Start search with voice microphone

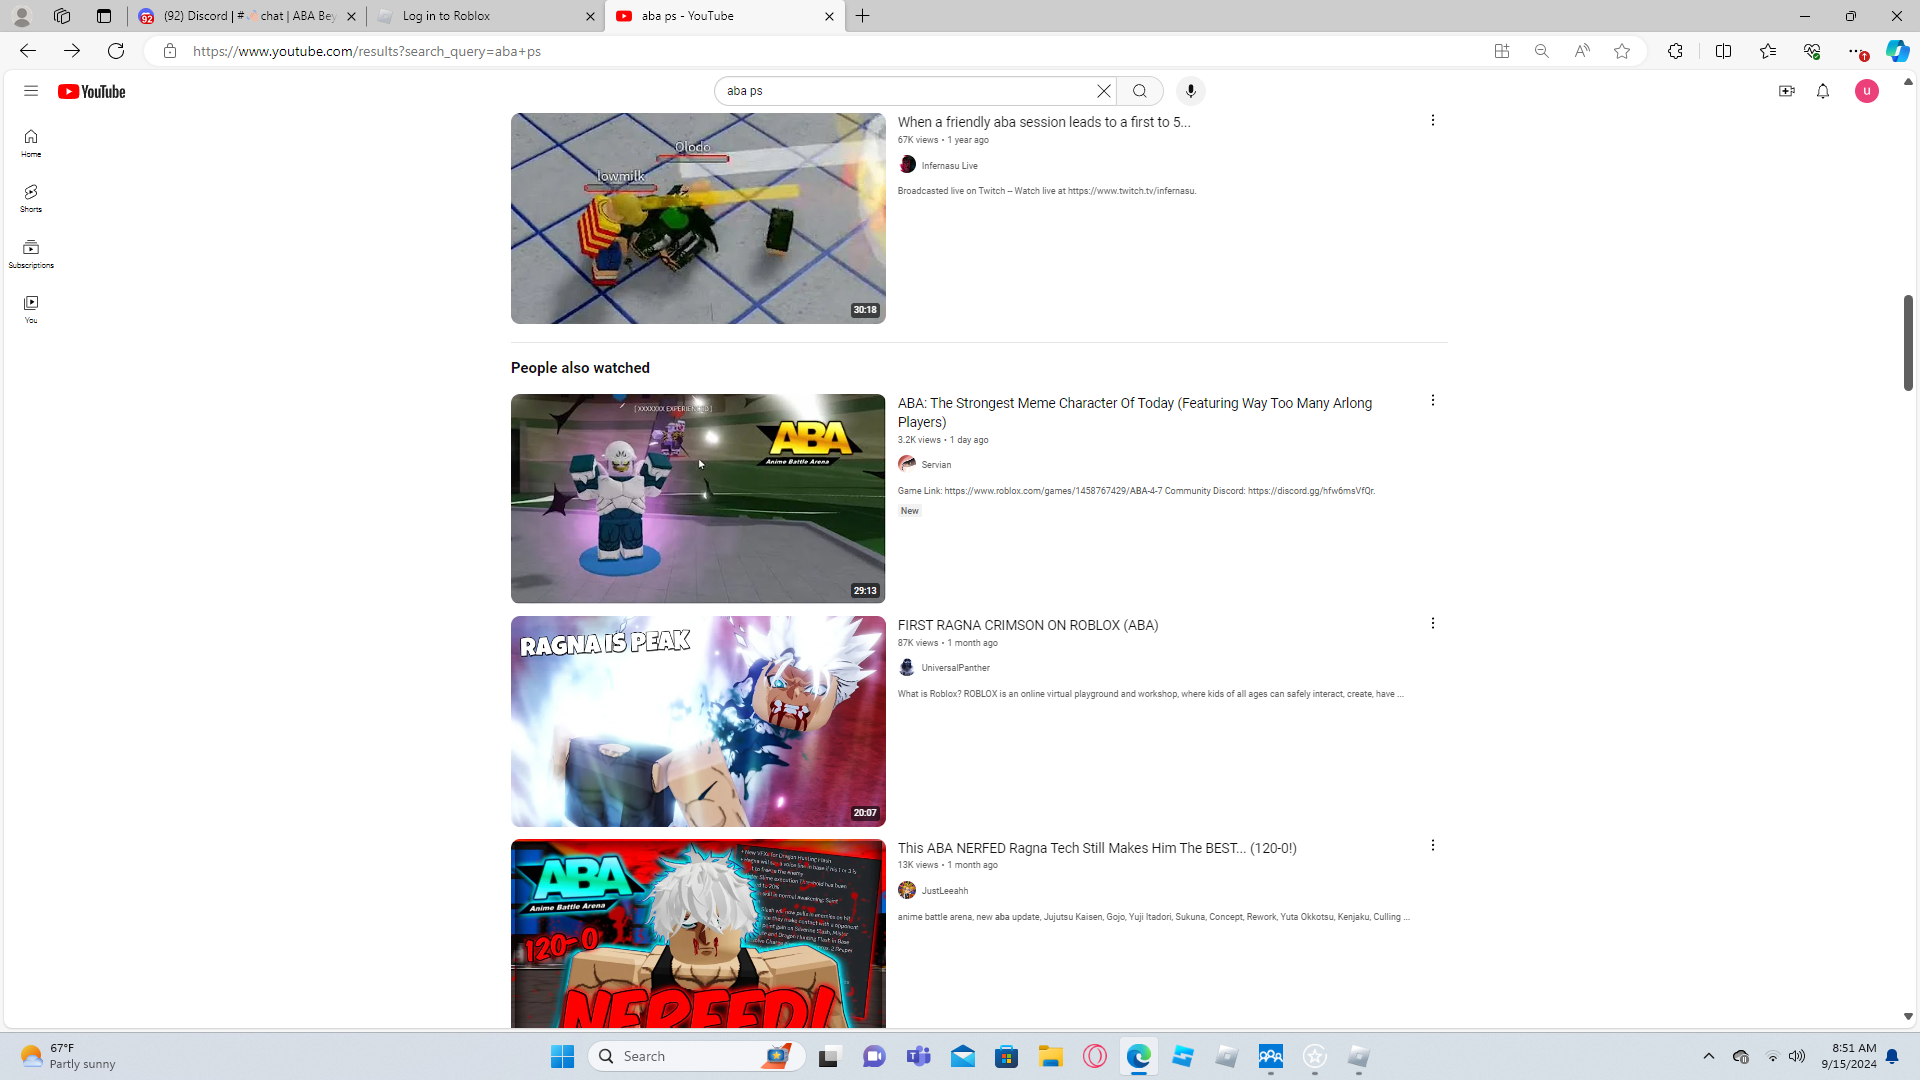click(1190, 91)
